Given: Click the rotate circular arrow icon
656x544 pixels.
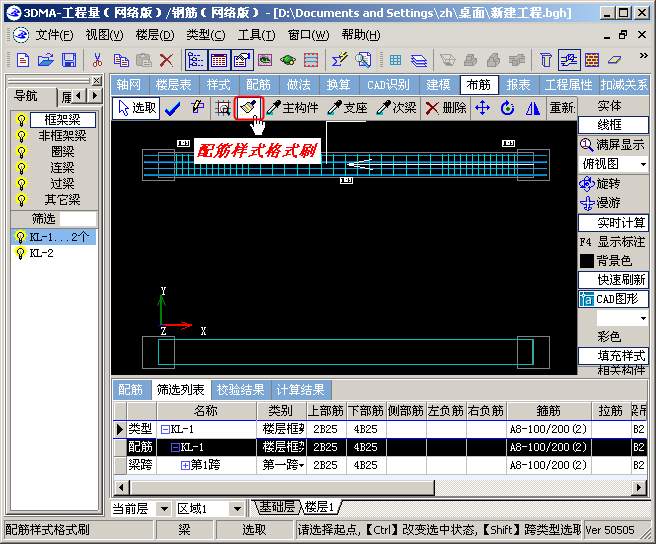Looking at the screenshot, I should (x=507, y=108).
